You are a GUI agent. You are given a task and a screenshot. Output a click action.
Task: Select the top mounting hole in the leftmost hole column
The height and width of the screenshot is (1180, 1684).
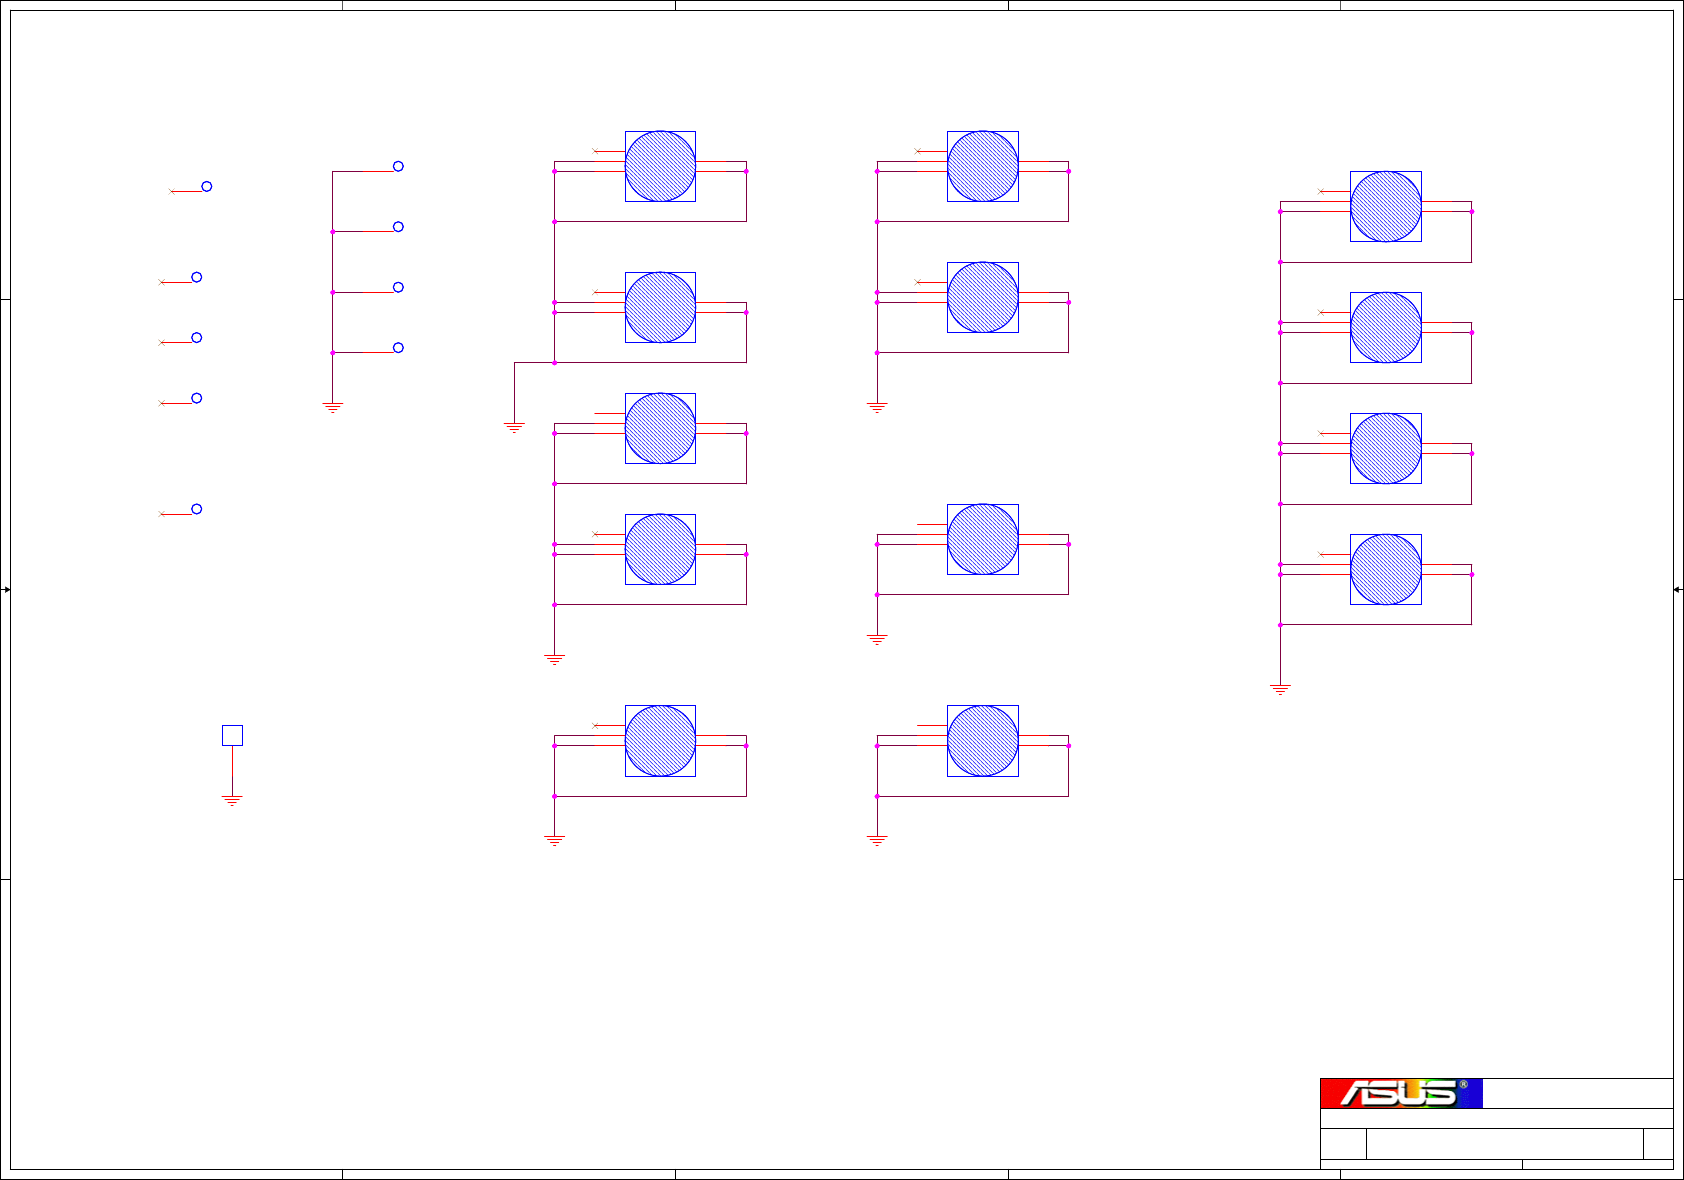660,166
